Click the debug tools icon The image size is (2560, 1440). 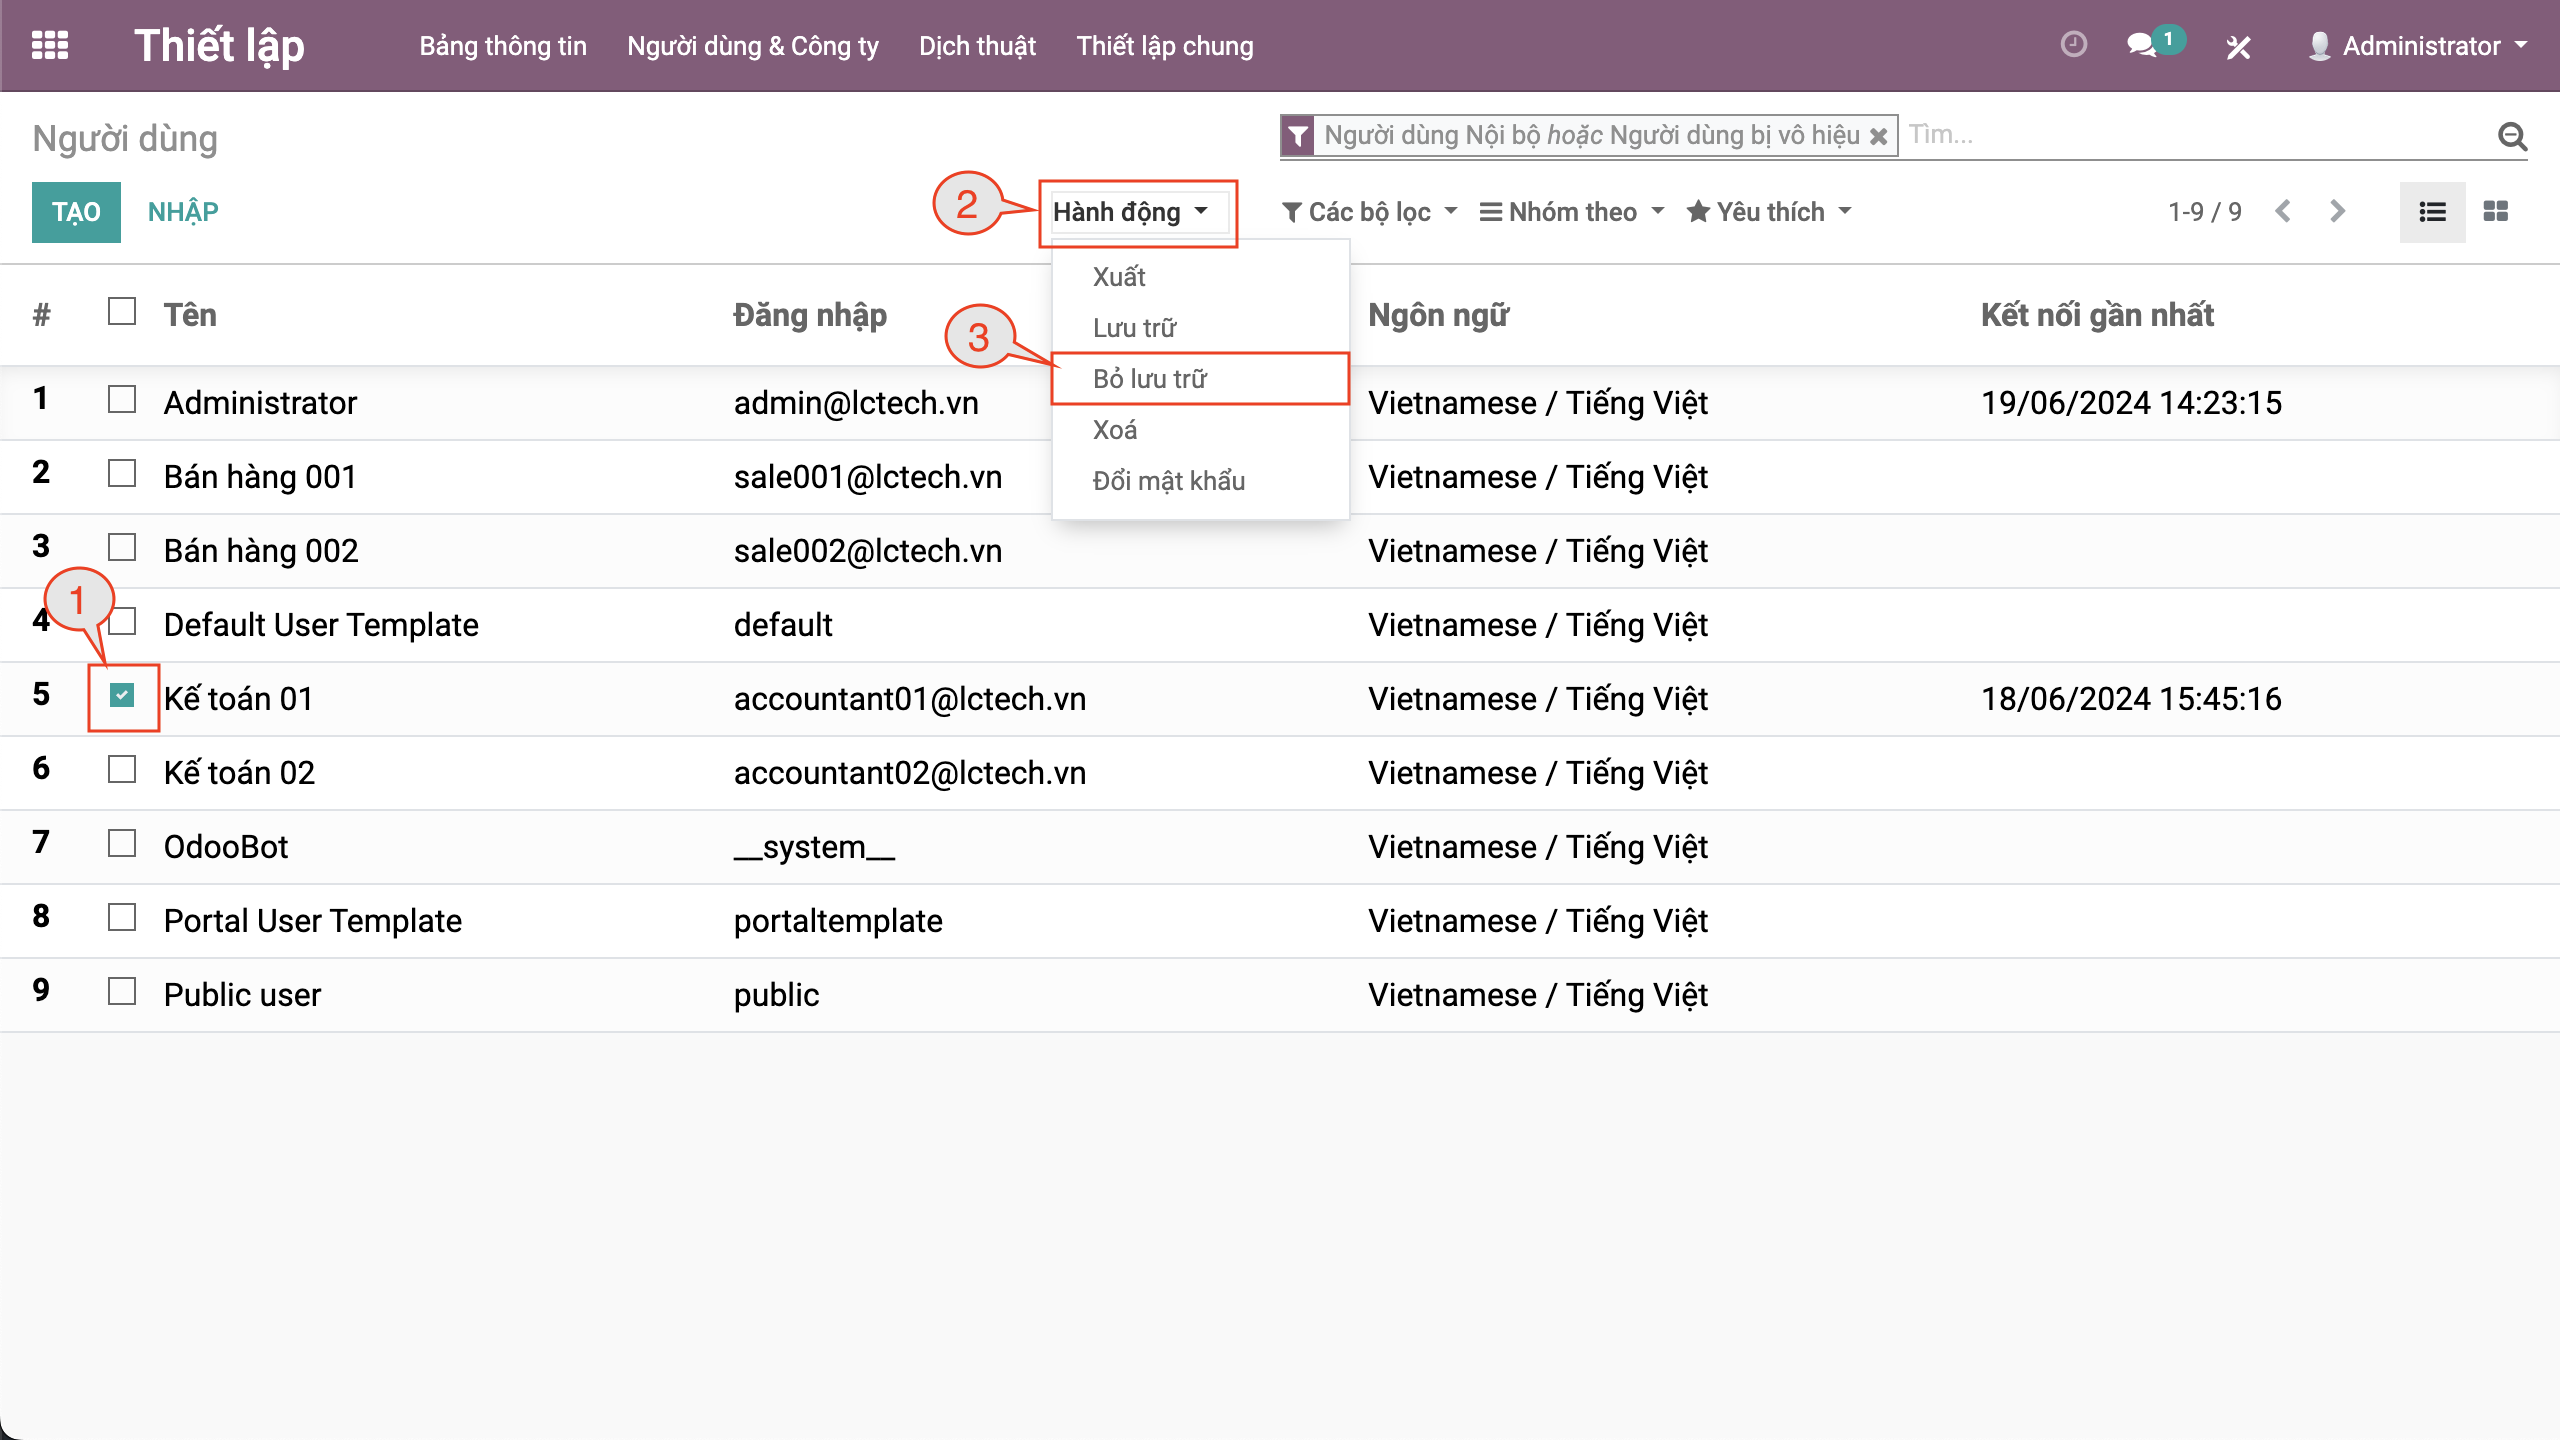click(x=2239, y=47)
